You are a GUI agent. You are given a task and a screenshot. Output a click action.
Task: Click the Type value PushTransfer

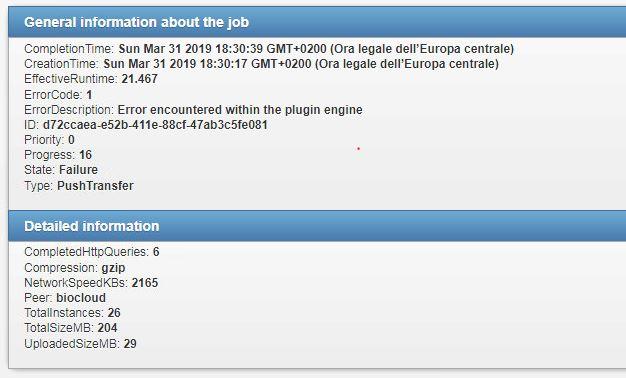click(x=95, y=186)
